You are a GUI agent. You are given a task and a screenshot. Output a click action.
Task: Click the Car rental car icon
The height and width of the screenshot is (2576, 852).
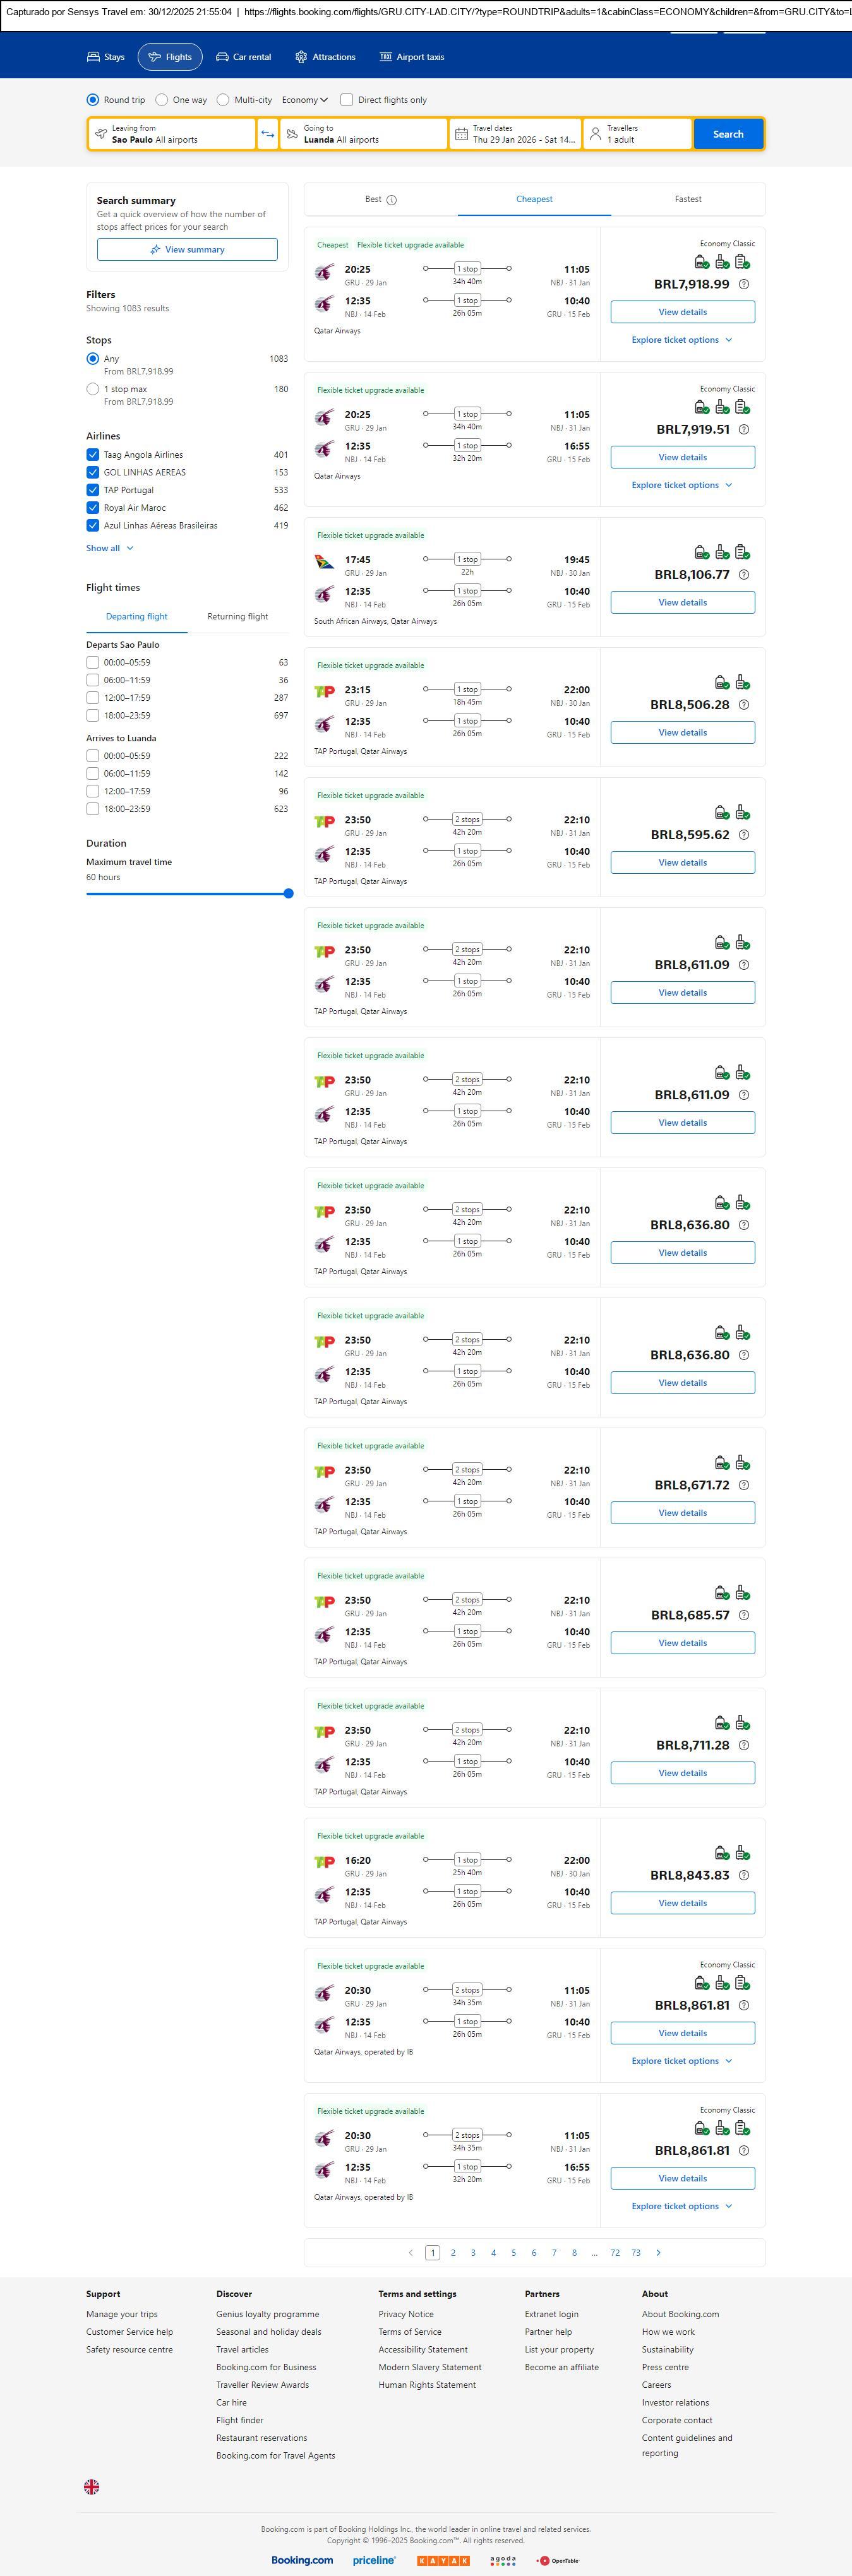click(223, 57)
